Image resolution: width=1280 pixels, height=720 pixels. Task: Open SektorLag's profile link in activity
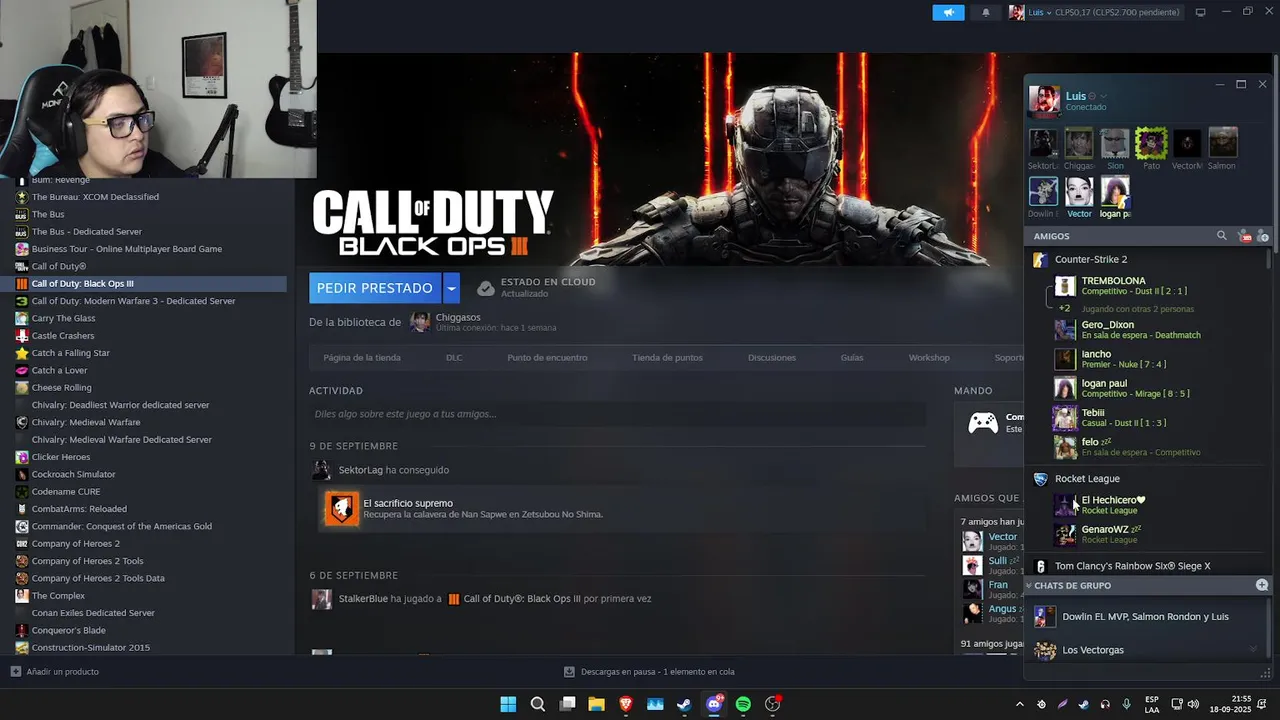(360, 470)
